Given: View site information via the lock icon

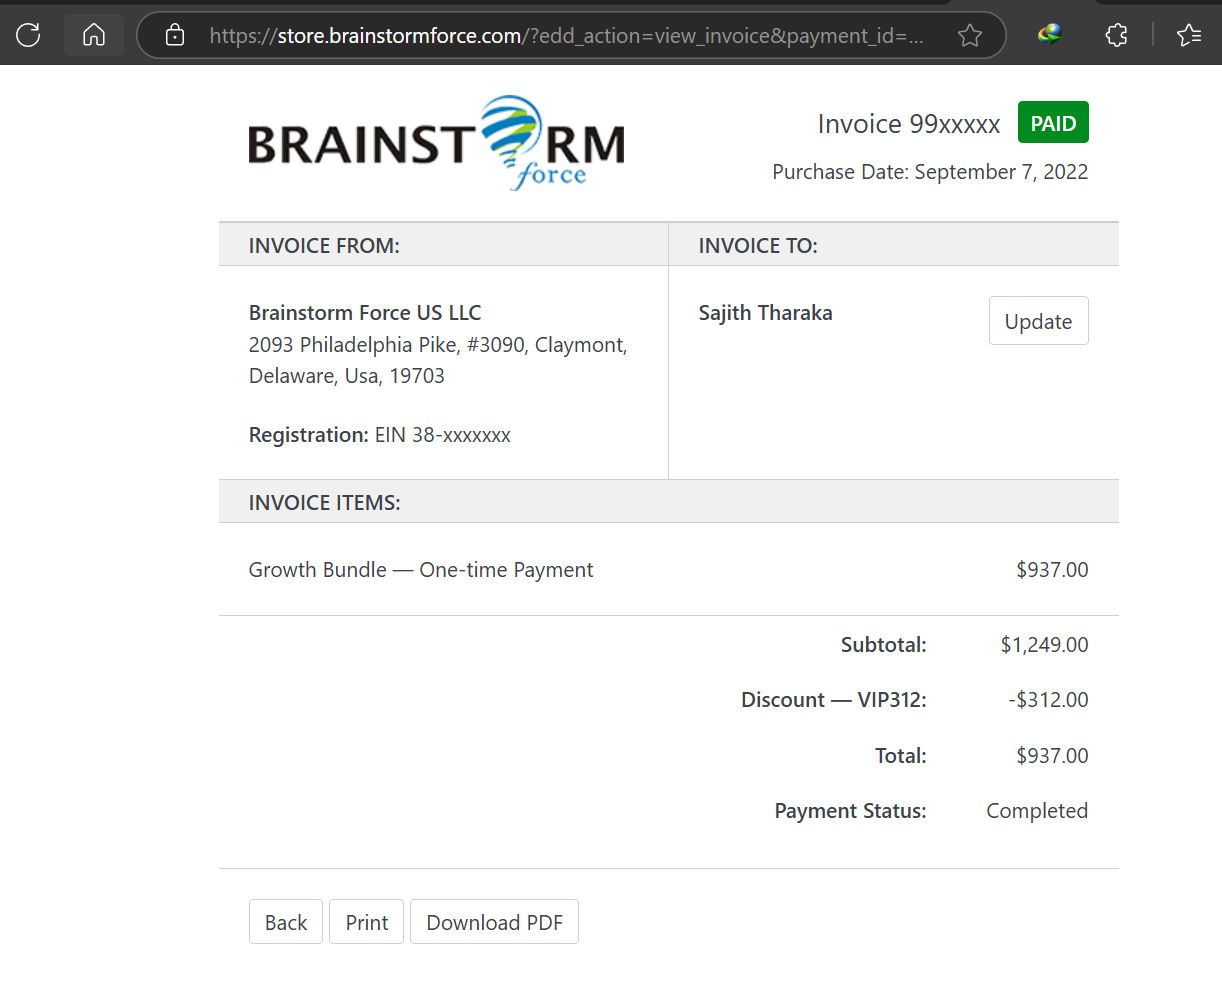Looking at the screenshot, I should pos(175,36).
